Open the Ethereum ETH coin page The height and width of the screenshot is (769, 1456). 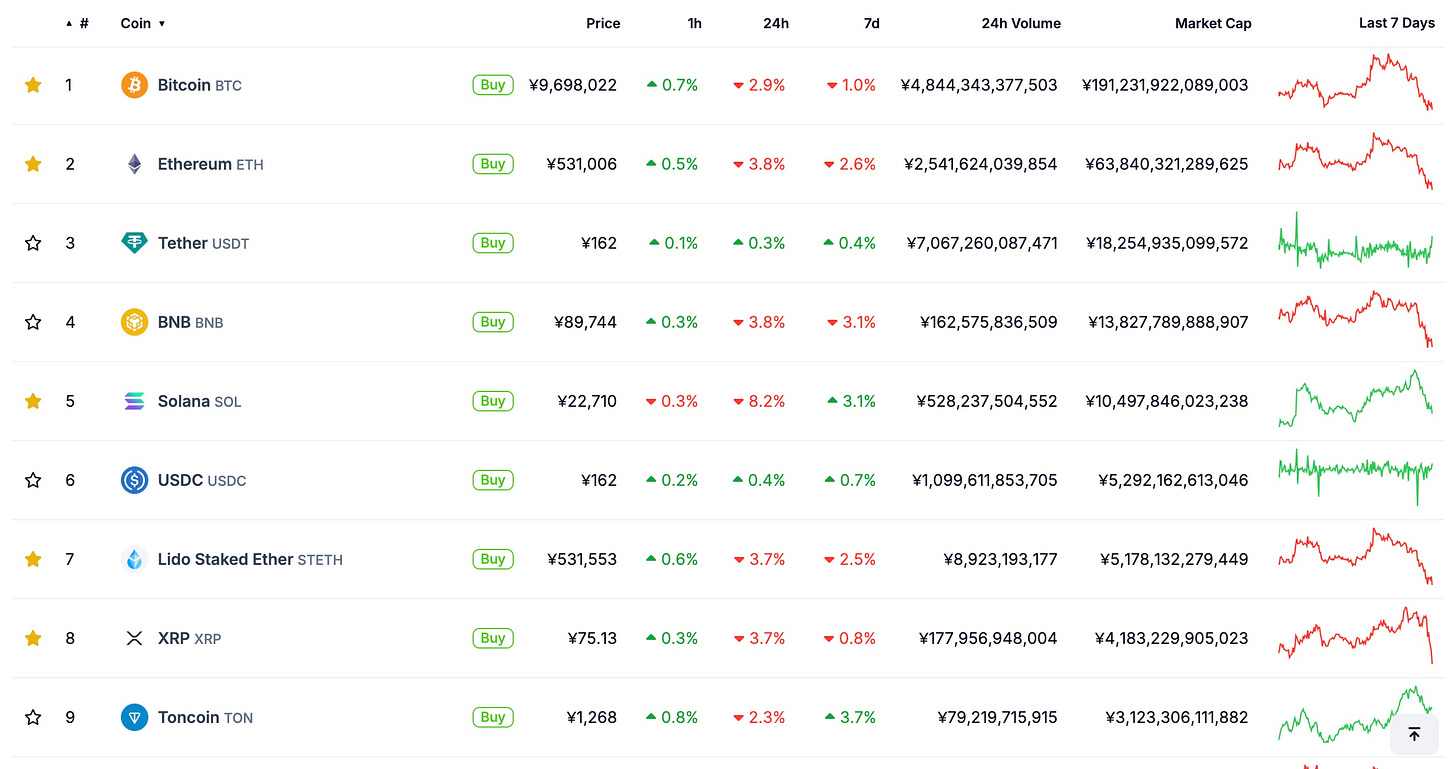(x=211, y=164)
